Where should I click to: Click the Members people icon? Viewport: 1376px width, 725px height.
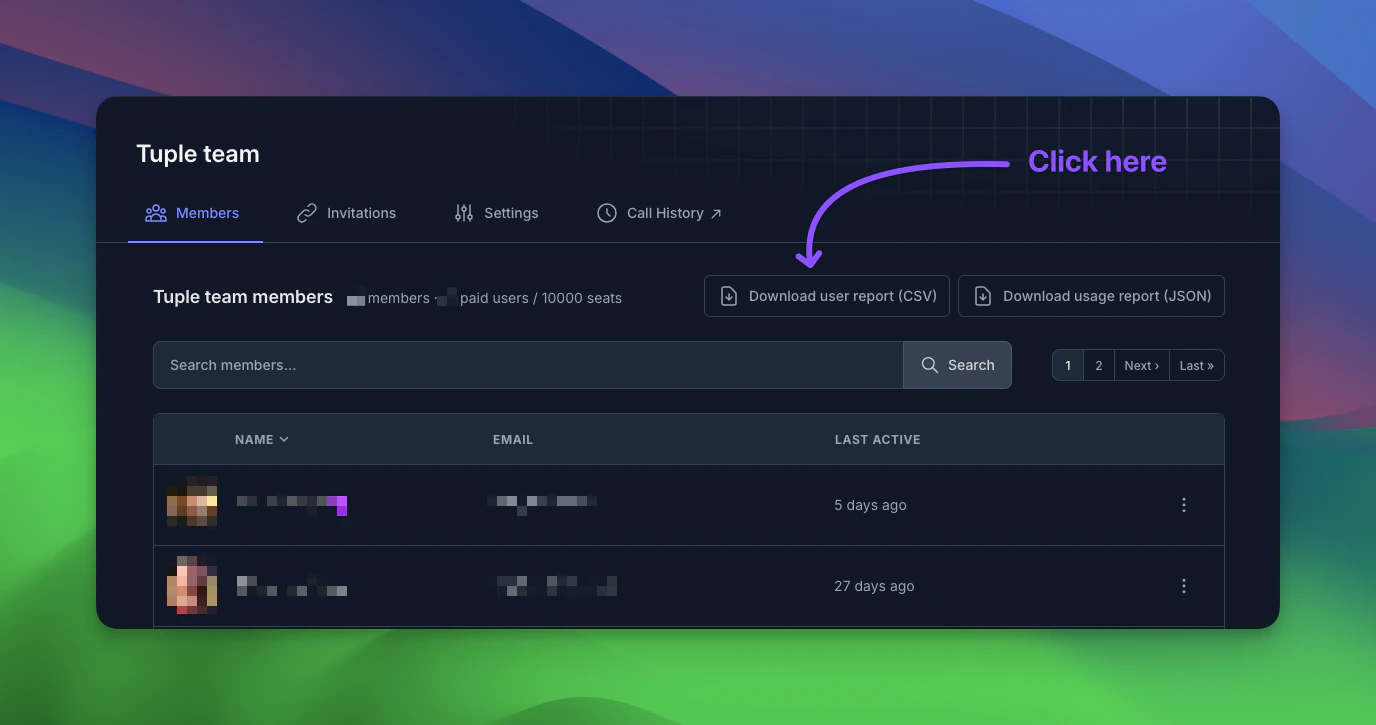pos(156,213)
